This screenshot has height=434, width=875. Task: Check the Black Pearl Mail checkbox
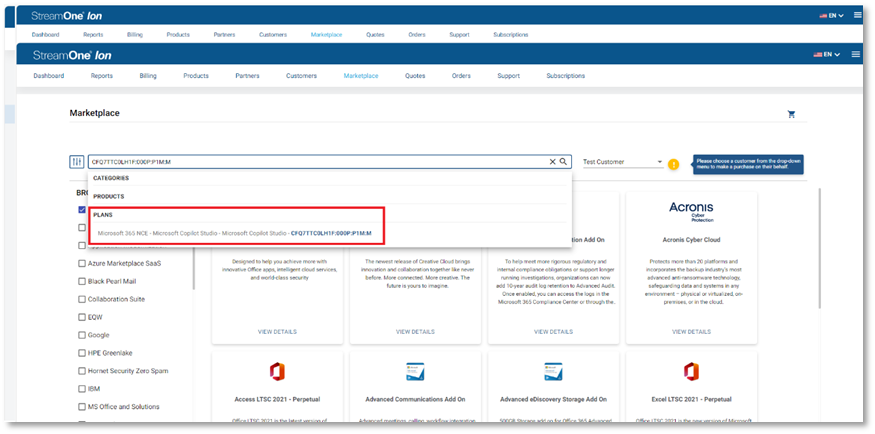click(82, 281)
